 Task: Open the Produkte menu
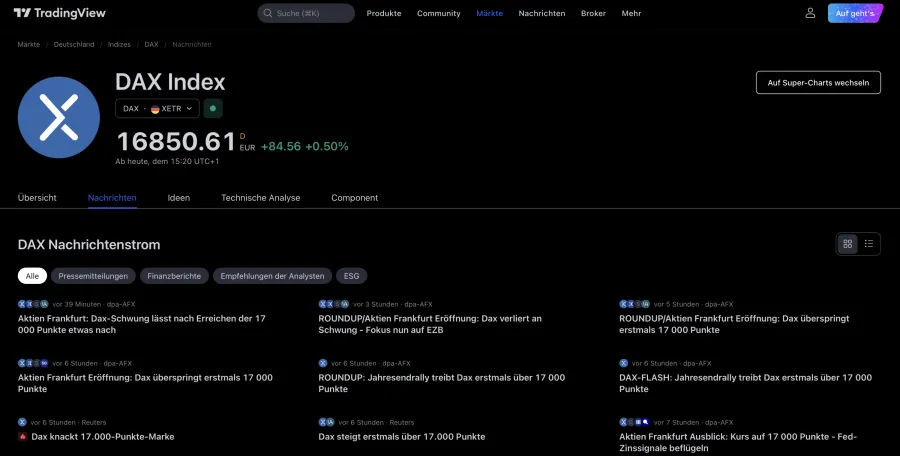pos(384,13)
